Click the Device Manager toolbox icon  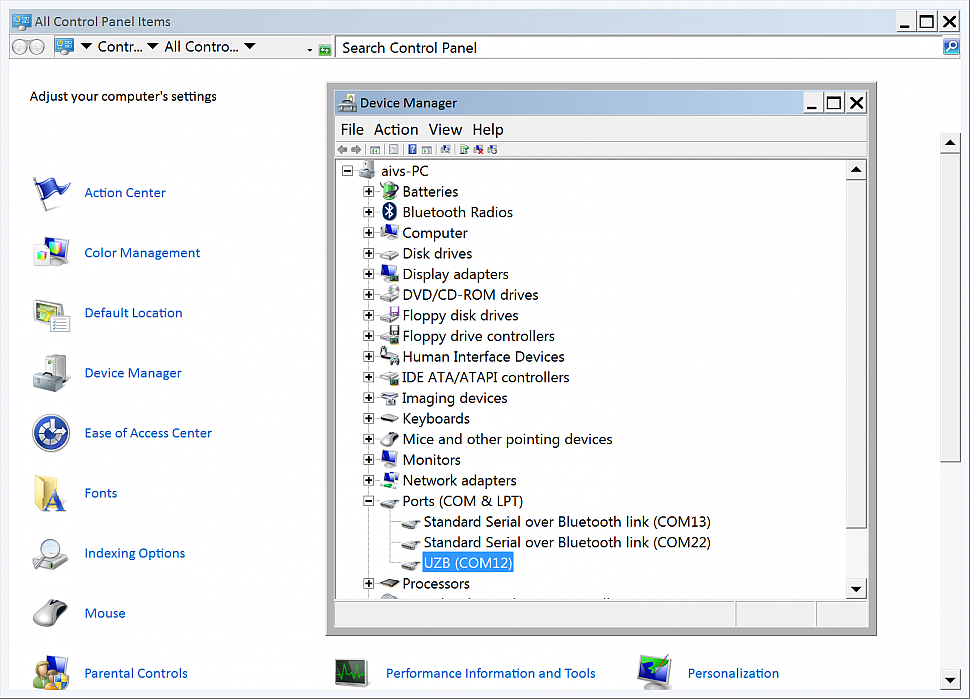51,373
